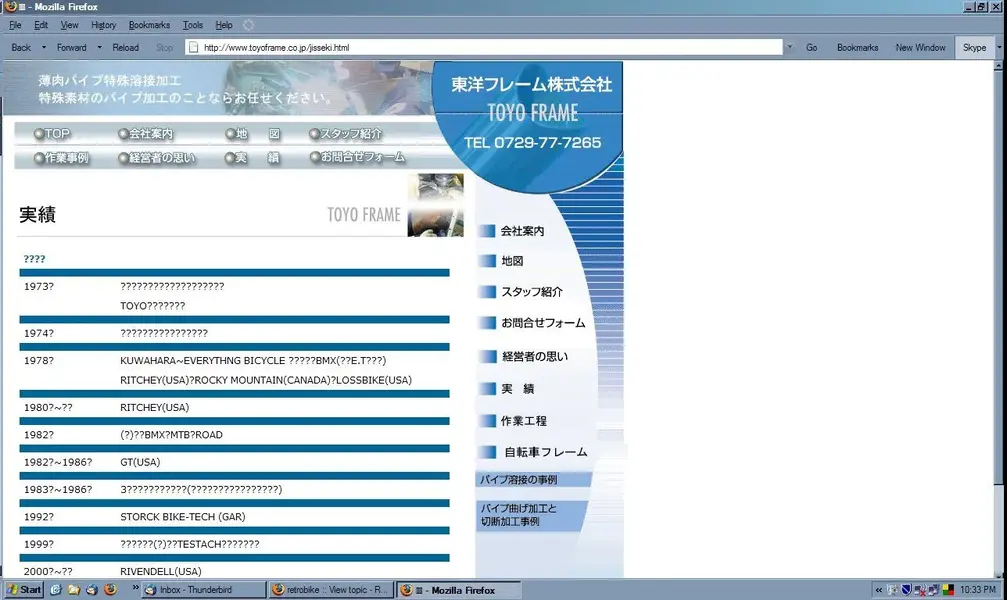Expand the address bar history dropdown
Viewport: 1007px width, 600px height.
[x=790, y=48]
